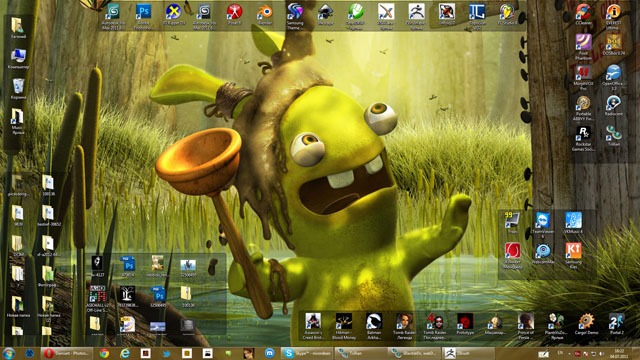Open the Recycle Bin
Image resolution: width=640 pixels, height=360 pixels.
point(18,89)
